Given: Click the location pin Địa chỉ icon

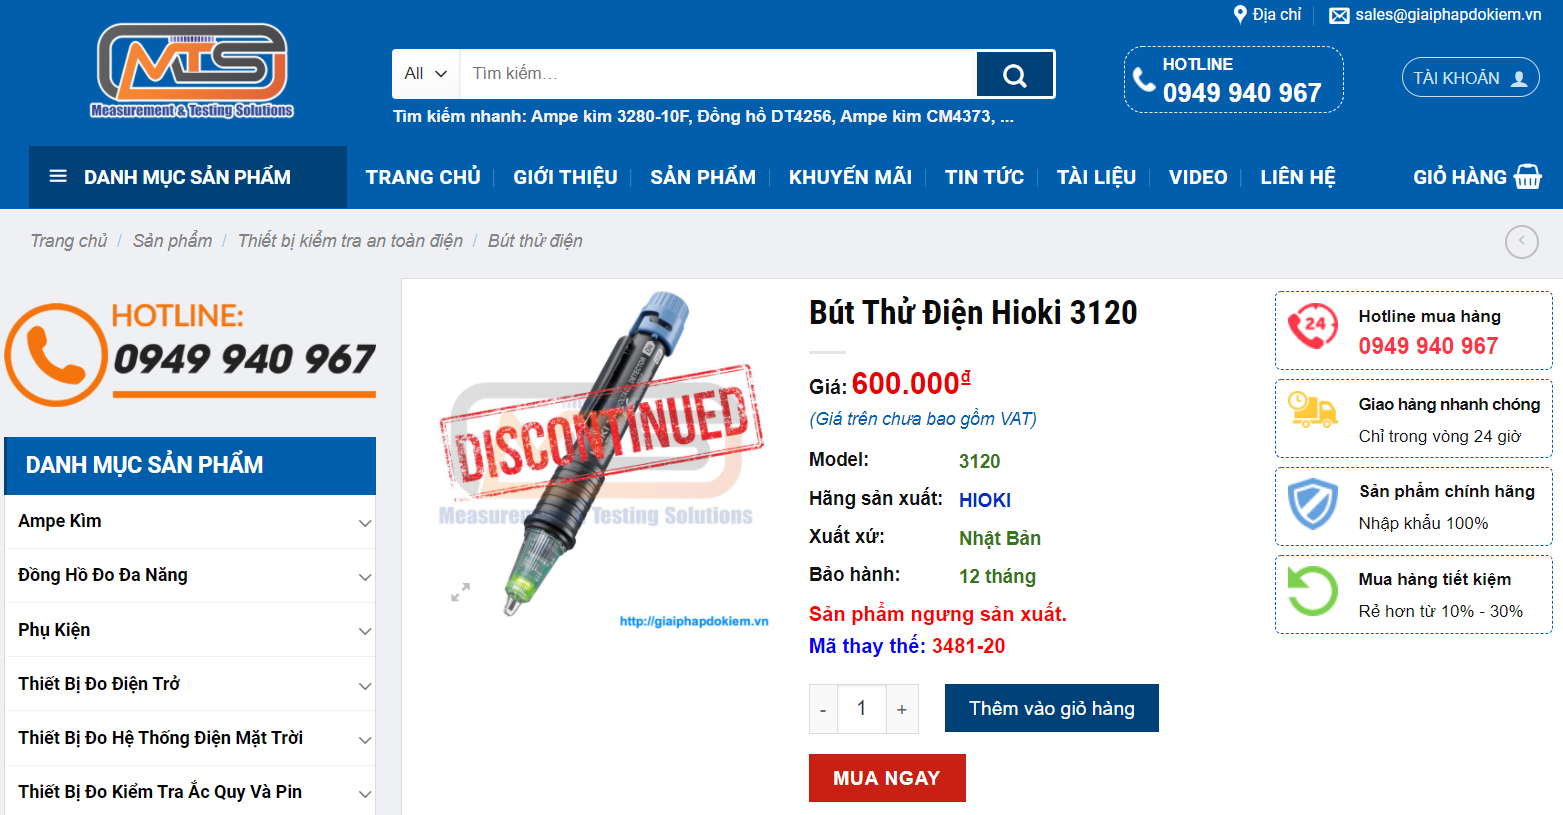Looking at the screenshot, I should pyautogui.click(x=1240, y=15).
